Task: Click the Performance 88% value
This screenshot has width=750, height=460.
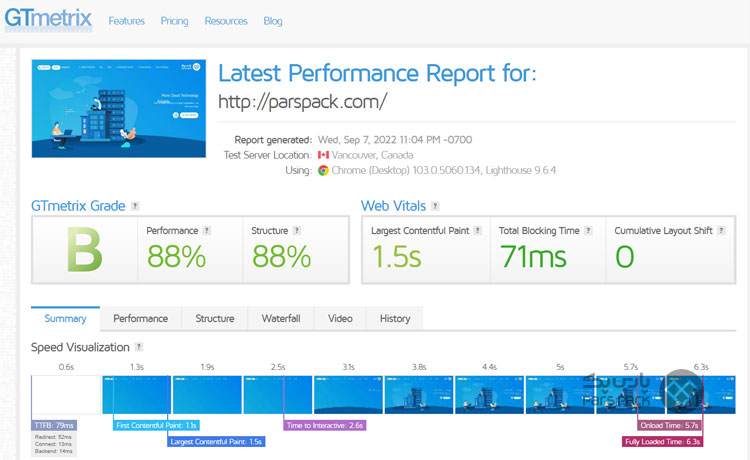Action: point(176,256)
